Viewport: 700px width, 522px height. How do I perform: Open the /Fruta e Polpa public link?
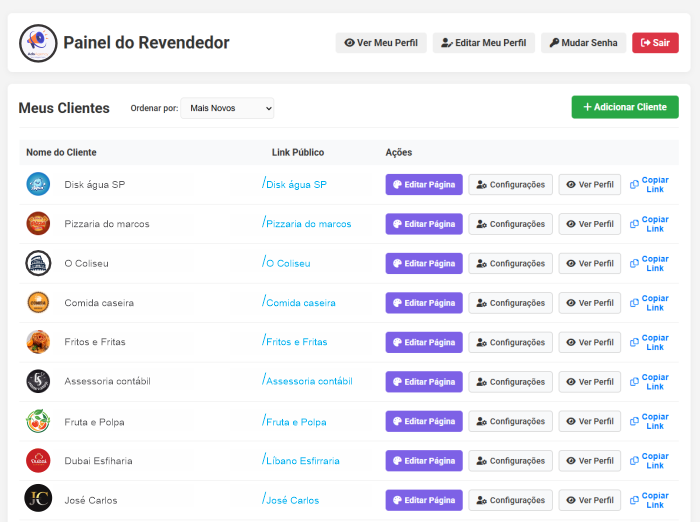click(294, 422)
